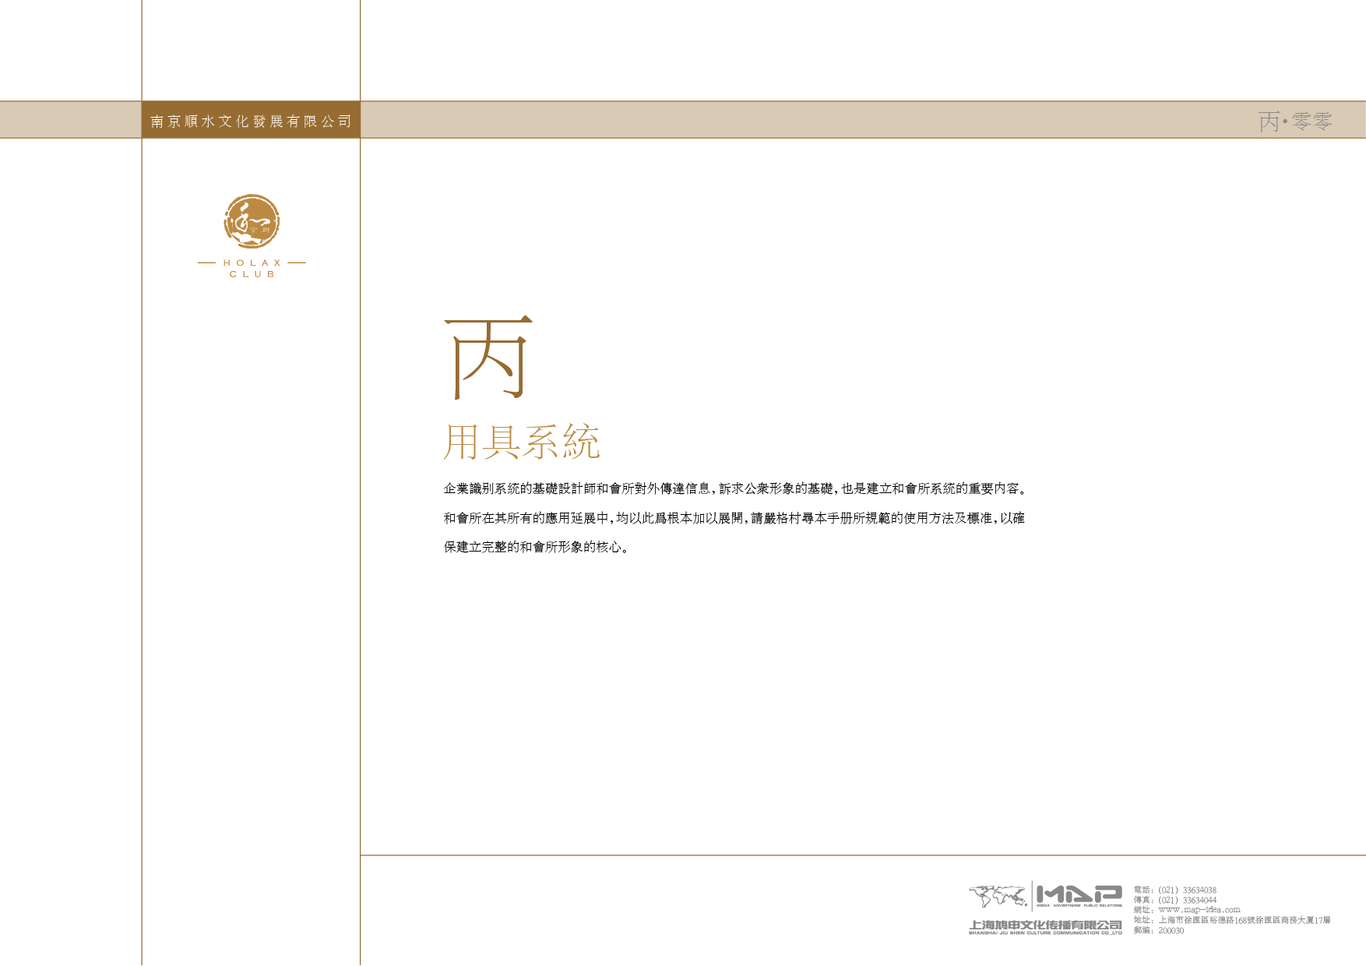Click the paragraph line starting 和會所在其所有
Viewport: 1366px width, 966px height.
[734, 518]
